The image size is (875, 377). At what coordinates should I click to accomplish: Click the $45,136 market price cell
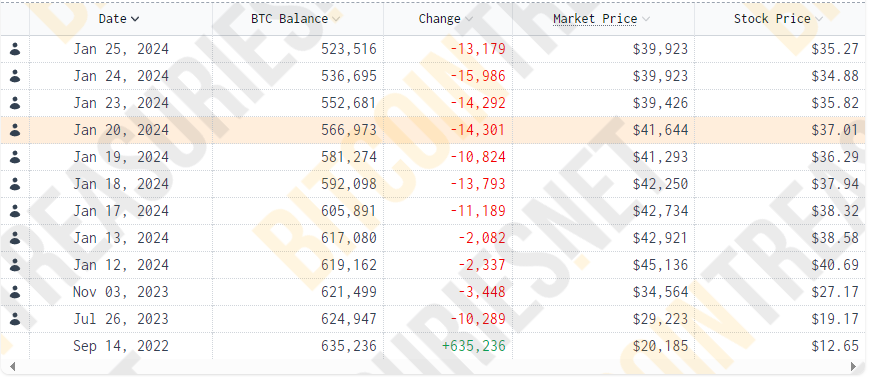pos(604,265)
